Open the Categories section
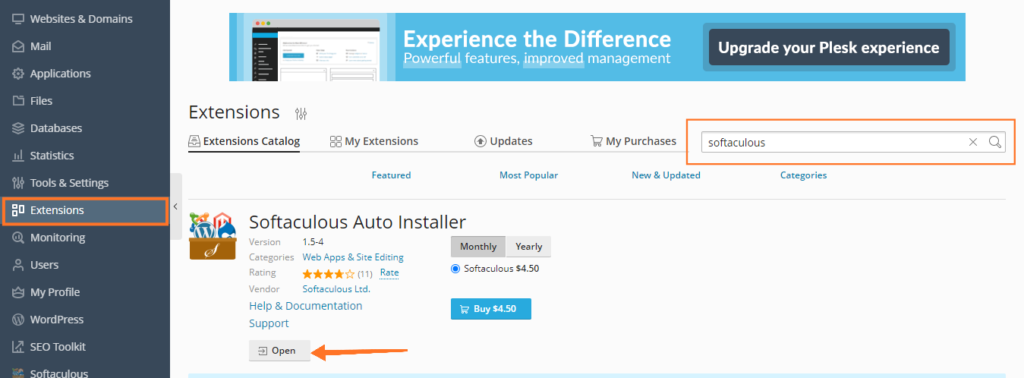The image size is (1024, 378). 803,175
